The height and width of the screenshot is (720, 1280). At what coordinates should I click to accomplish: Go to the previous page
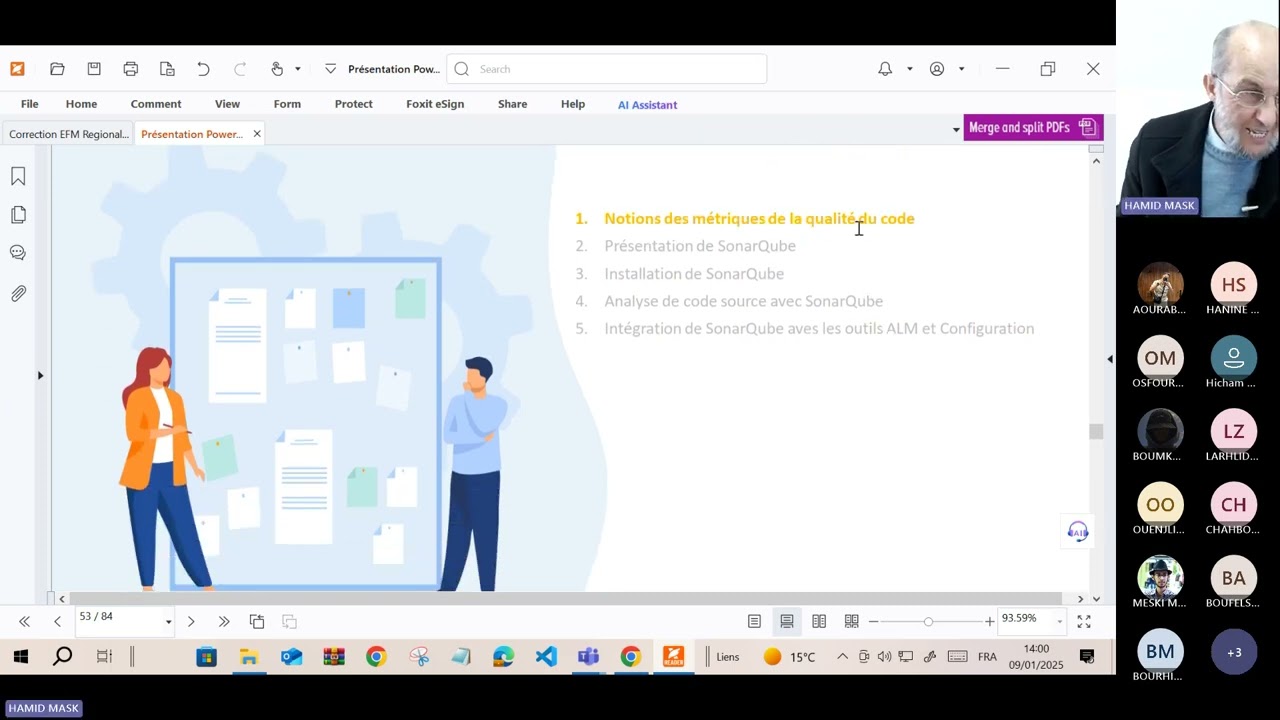point(57,622)
